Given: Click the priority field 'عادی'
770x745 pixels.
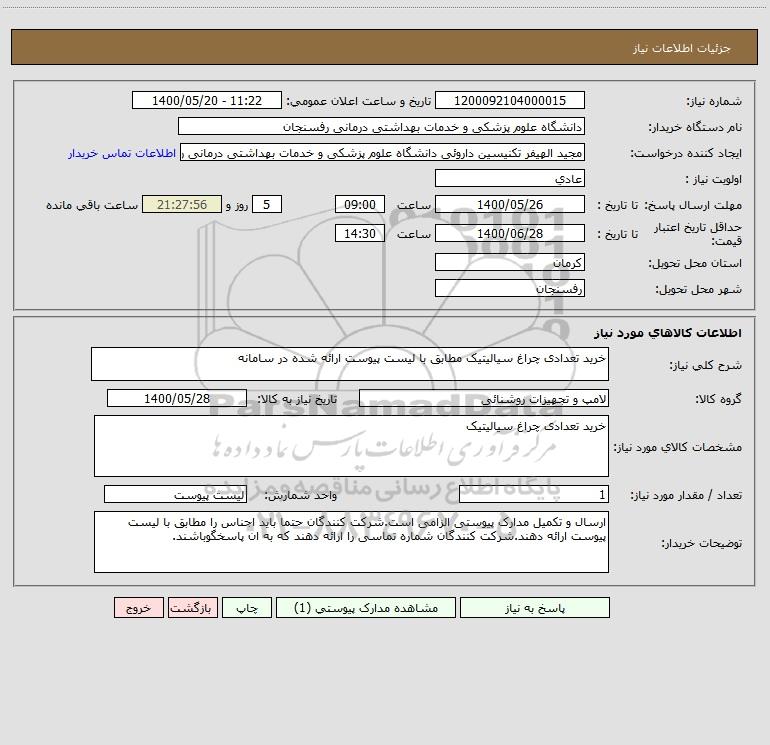Looking at the screenshot, I should pos(510,178).
